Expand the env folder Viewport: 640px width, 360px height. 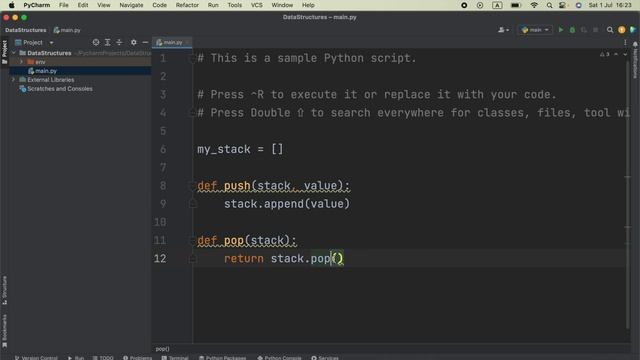(x=21, y=62)
